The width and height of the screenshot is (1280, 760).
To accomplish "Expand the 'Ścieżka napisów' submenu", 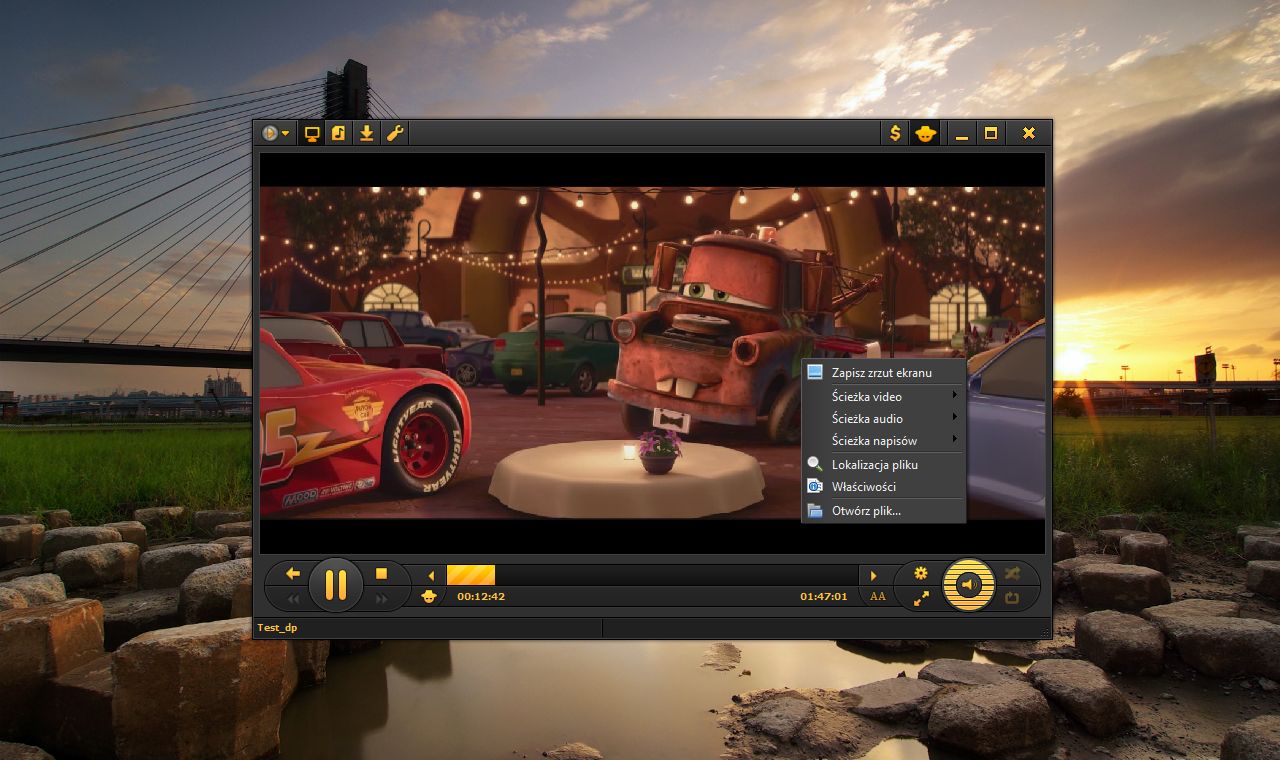I will coord(884,440).
